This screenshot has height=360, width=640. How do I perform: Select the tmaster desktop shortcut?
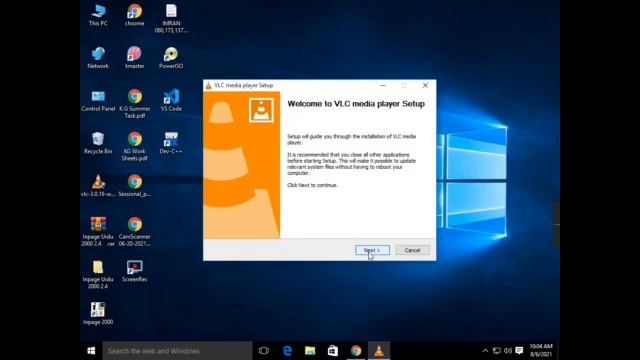(134, 58)
